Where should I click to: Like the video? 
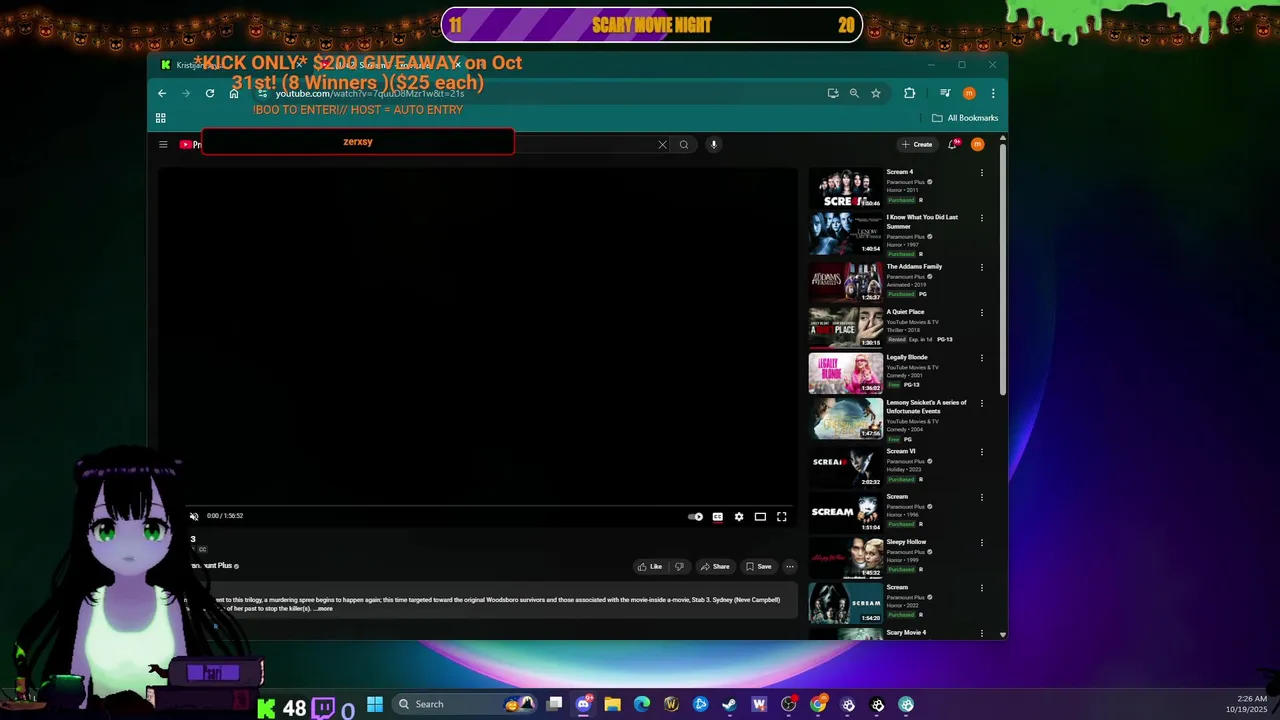pos(650,566)
